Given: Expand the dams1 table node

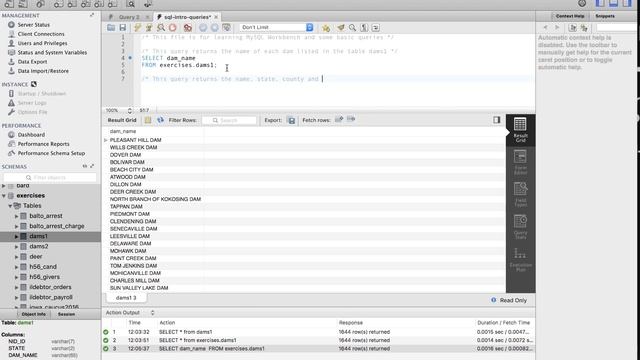Looking at the screenshot, I should [16, 236].
